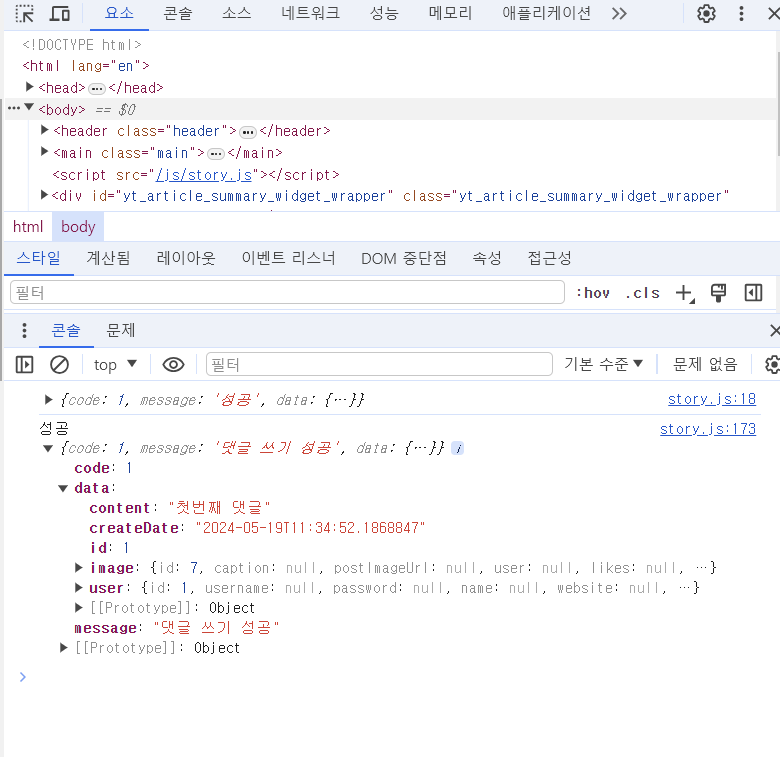Show the console sidebar icon

point(24,365)
